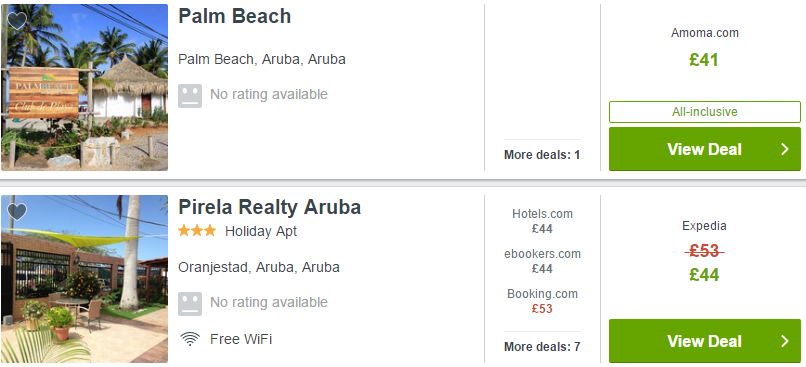Open Palm Beach beach-sign photo thumbnail

pos(84,87)
